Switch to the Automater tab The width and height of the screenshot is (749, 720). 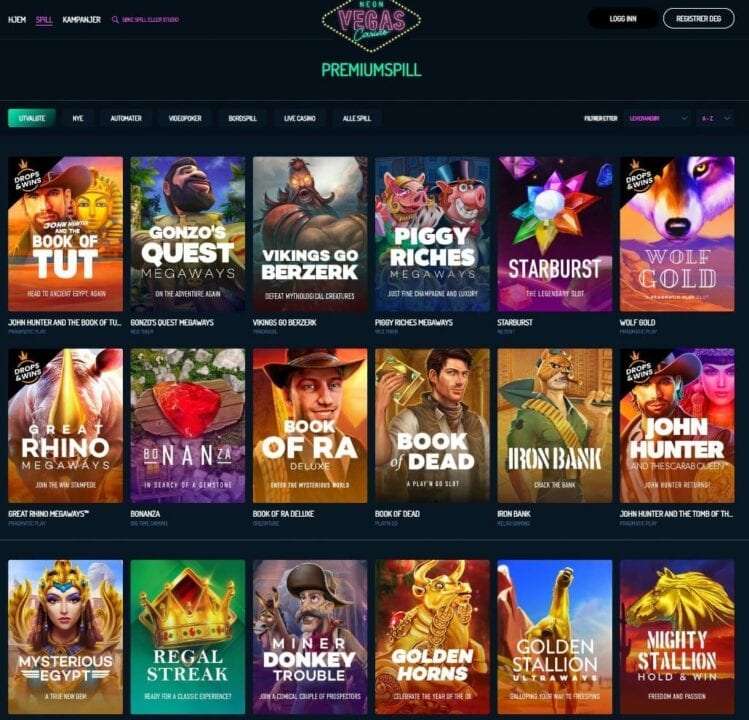pos(126,118)
